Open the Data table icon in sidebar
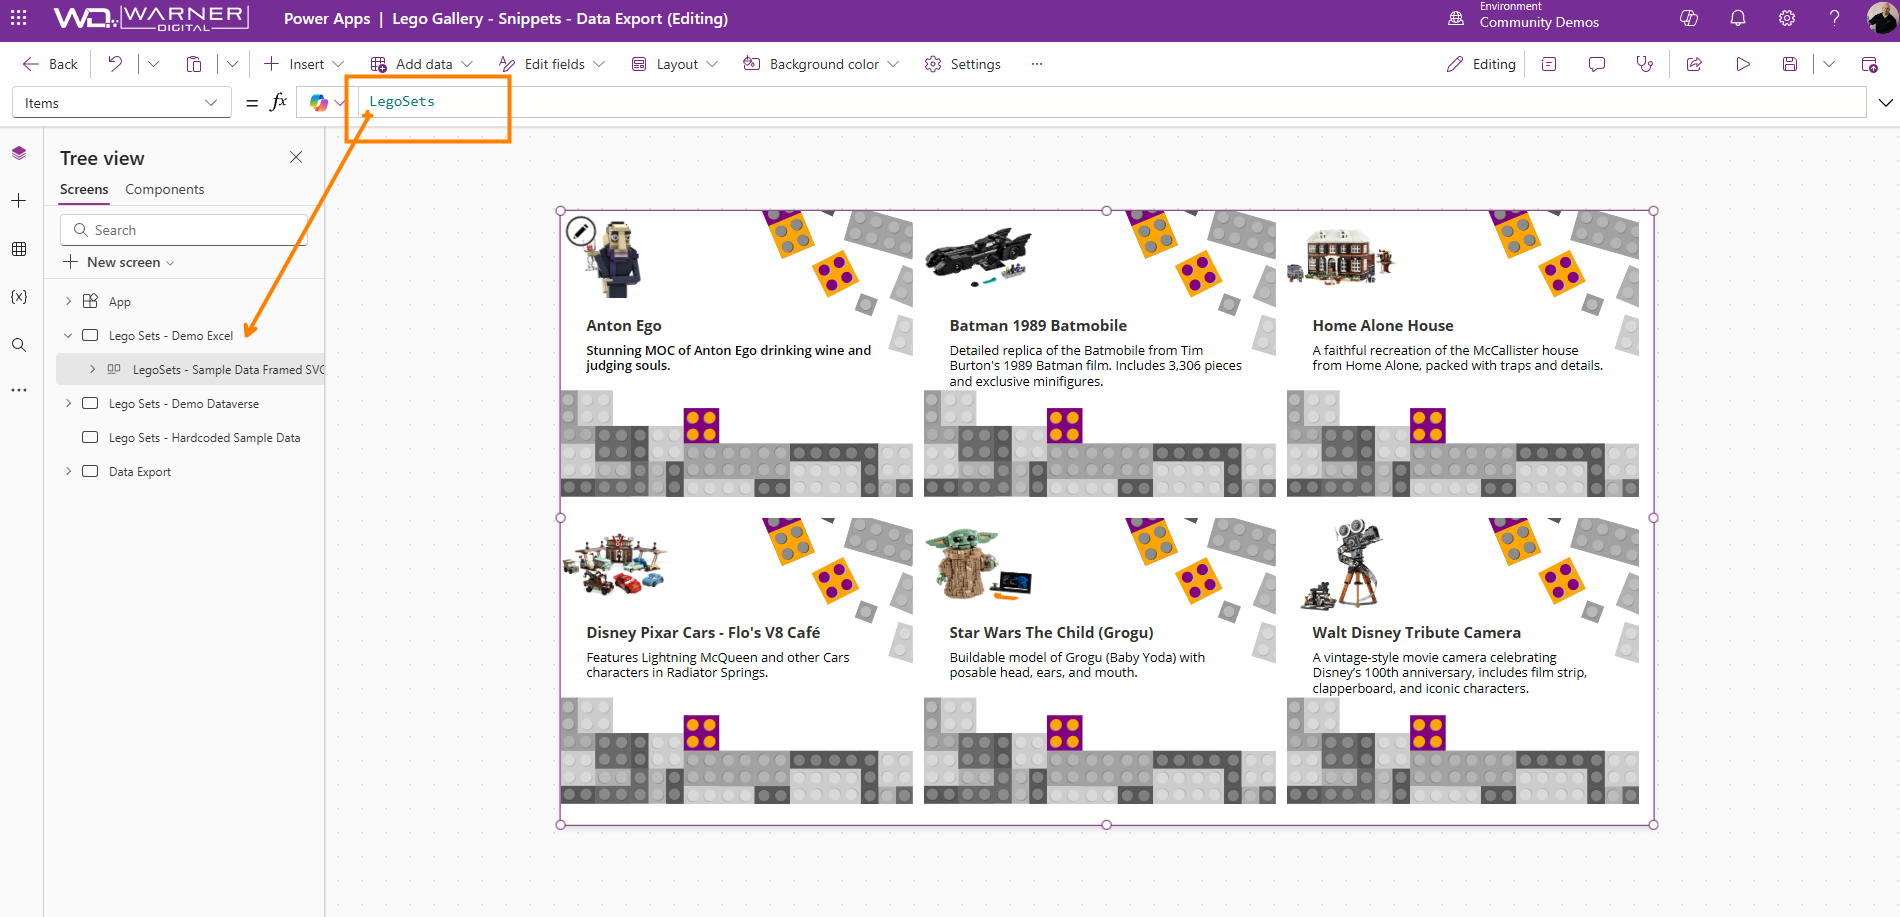Viewport: 1900px width, 917px height. point(19,249)
